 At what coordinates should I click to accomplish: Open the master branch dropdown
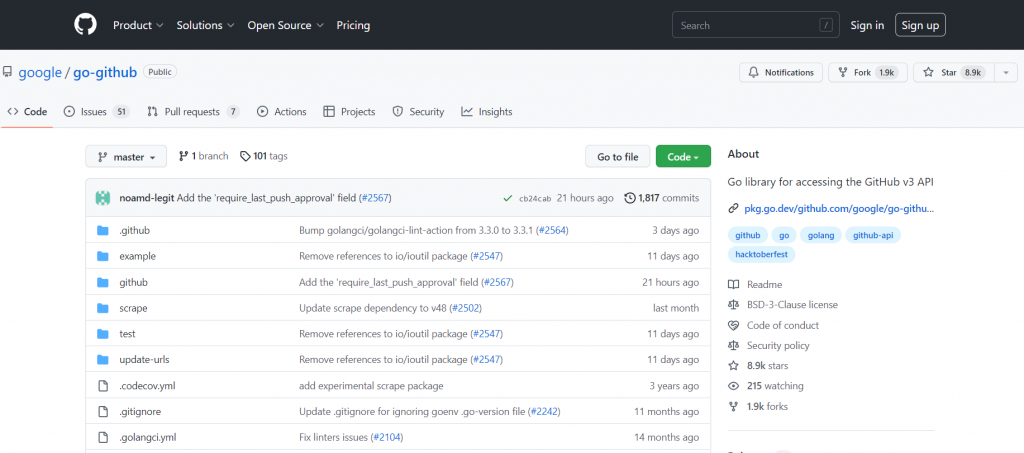pos(126,157)
